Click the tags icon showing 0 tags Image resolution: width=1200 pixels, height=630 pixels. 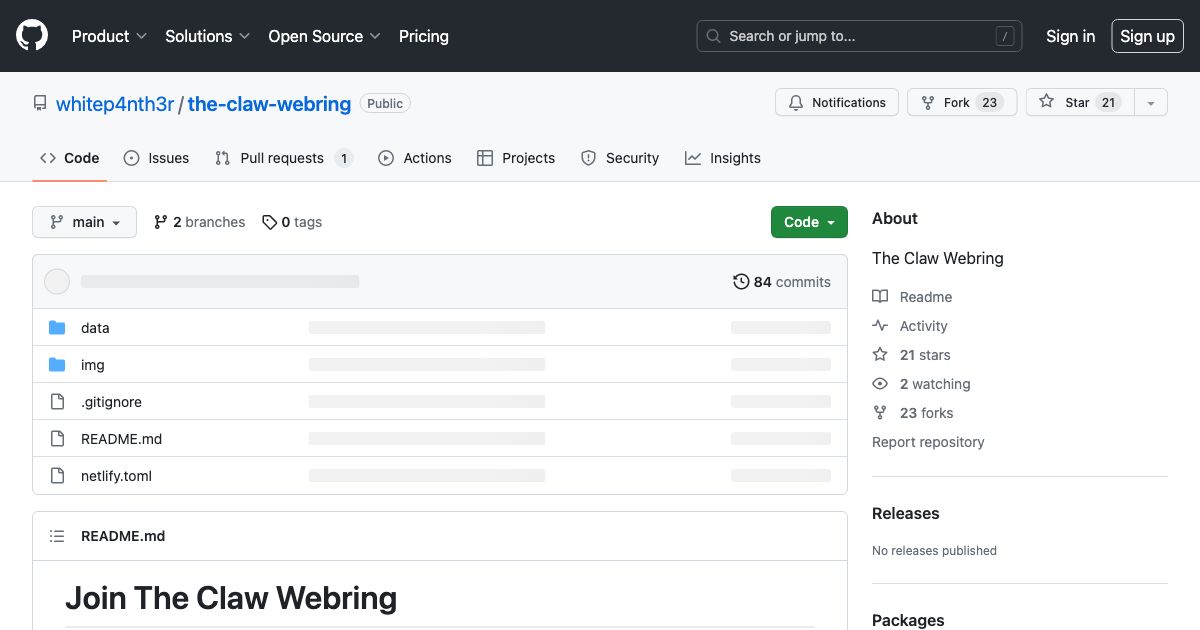click(269, 221)
